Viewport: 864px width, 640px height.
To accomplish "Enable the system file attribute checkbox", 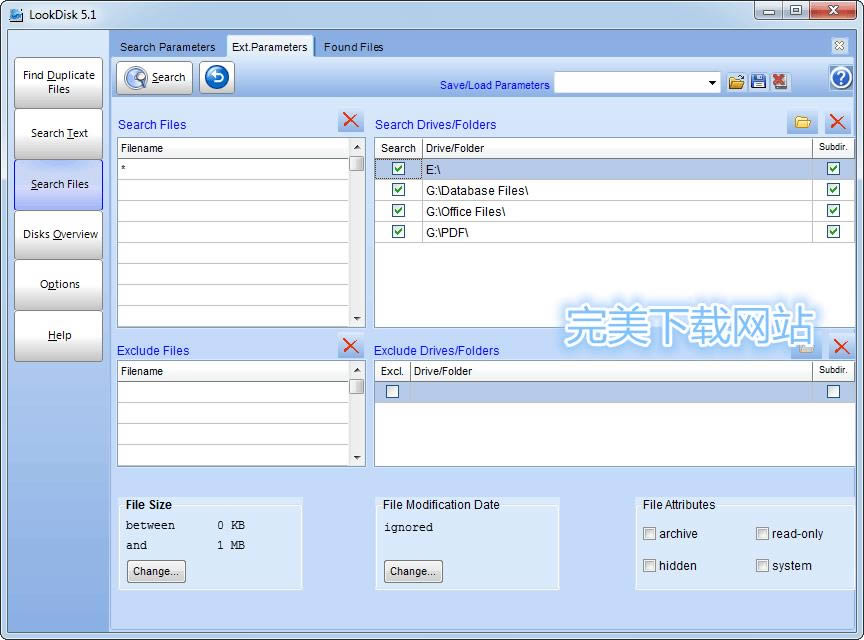I will tap(762, 566).
